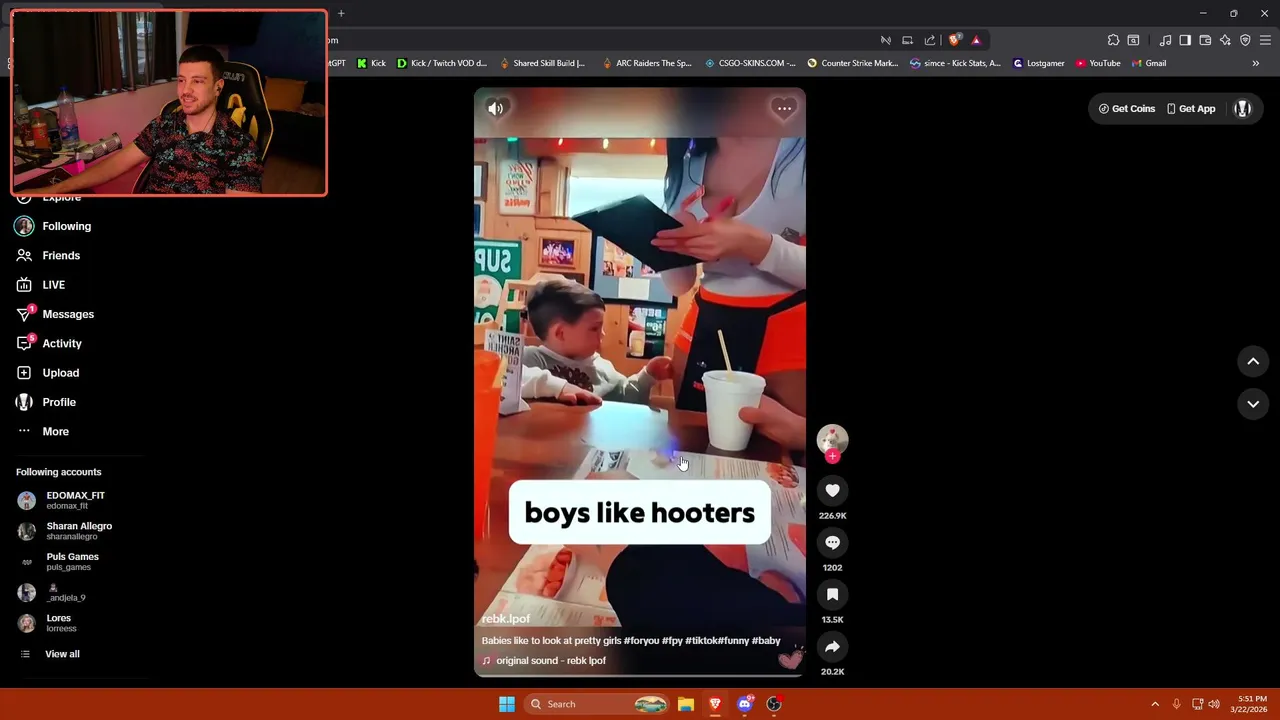Open the browser extensions puzzle icon

1113,40
